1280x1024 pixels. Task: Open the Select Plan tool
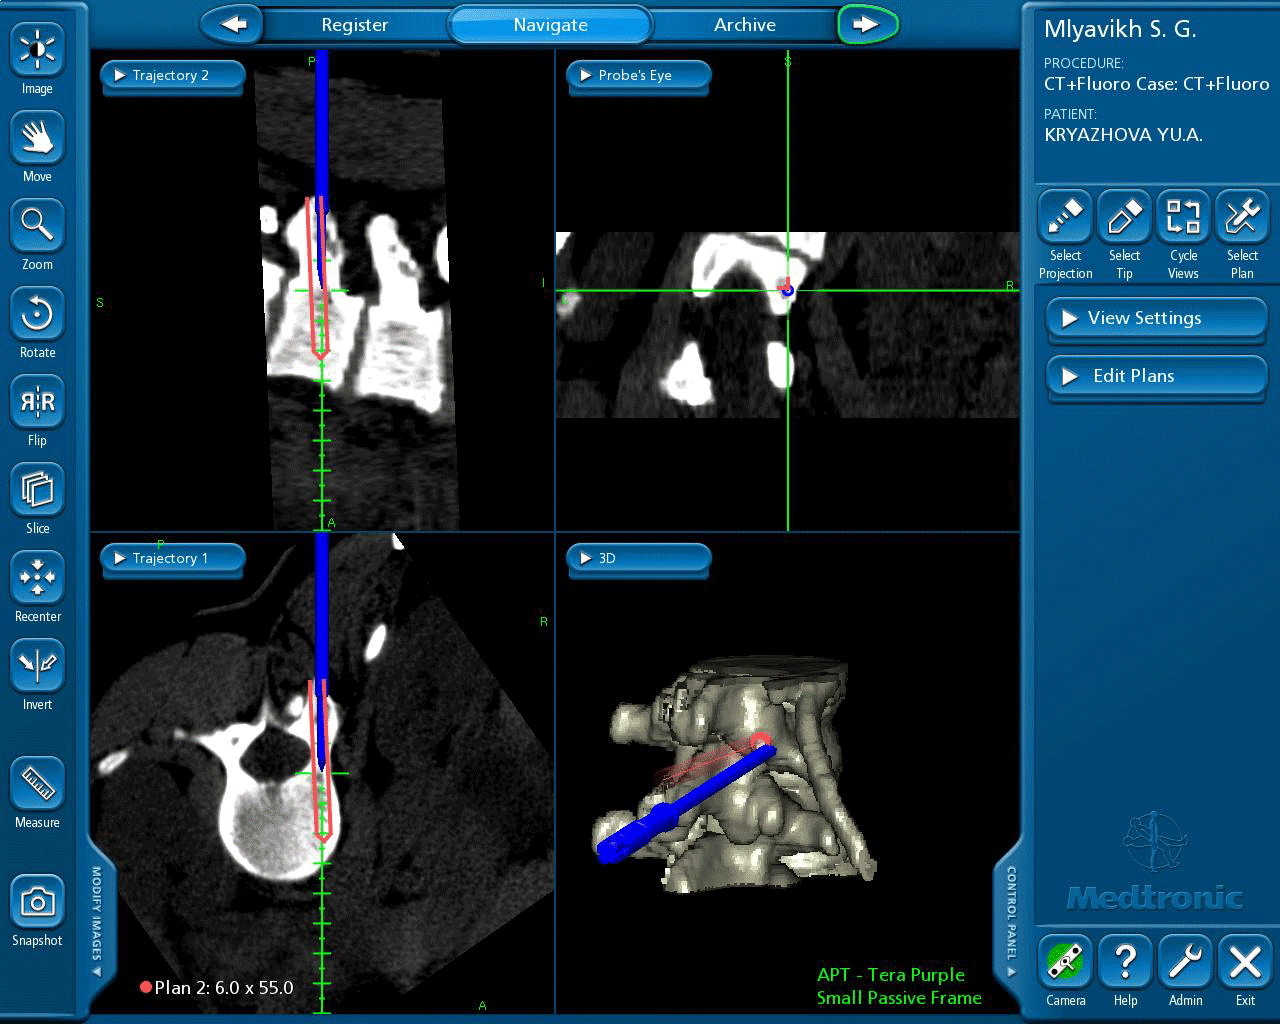(1242, 218)
